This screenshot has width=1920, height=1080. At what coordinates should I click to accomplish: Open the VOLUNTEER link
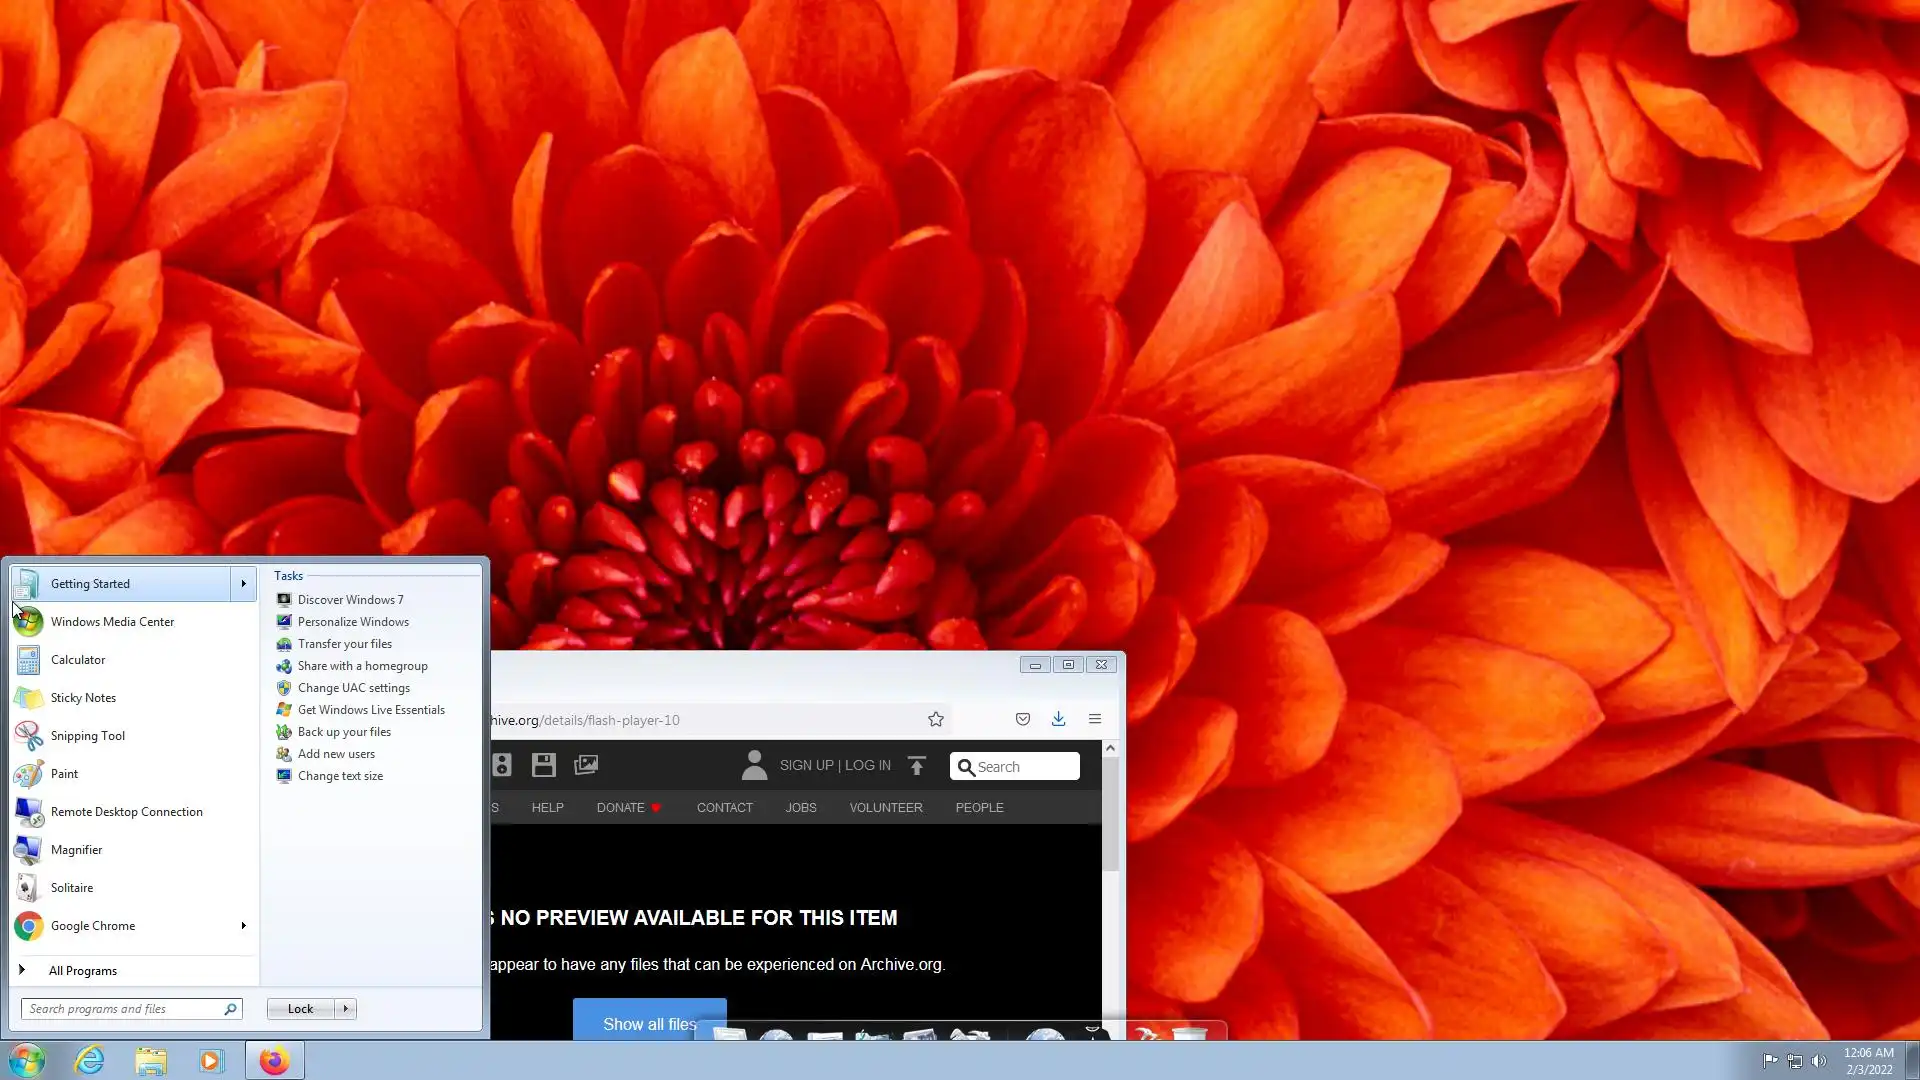tap(885, 808)
